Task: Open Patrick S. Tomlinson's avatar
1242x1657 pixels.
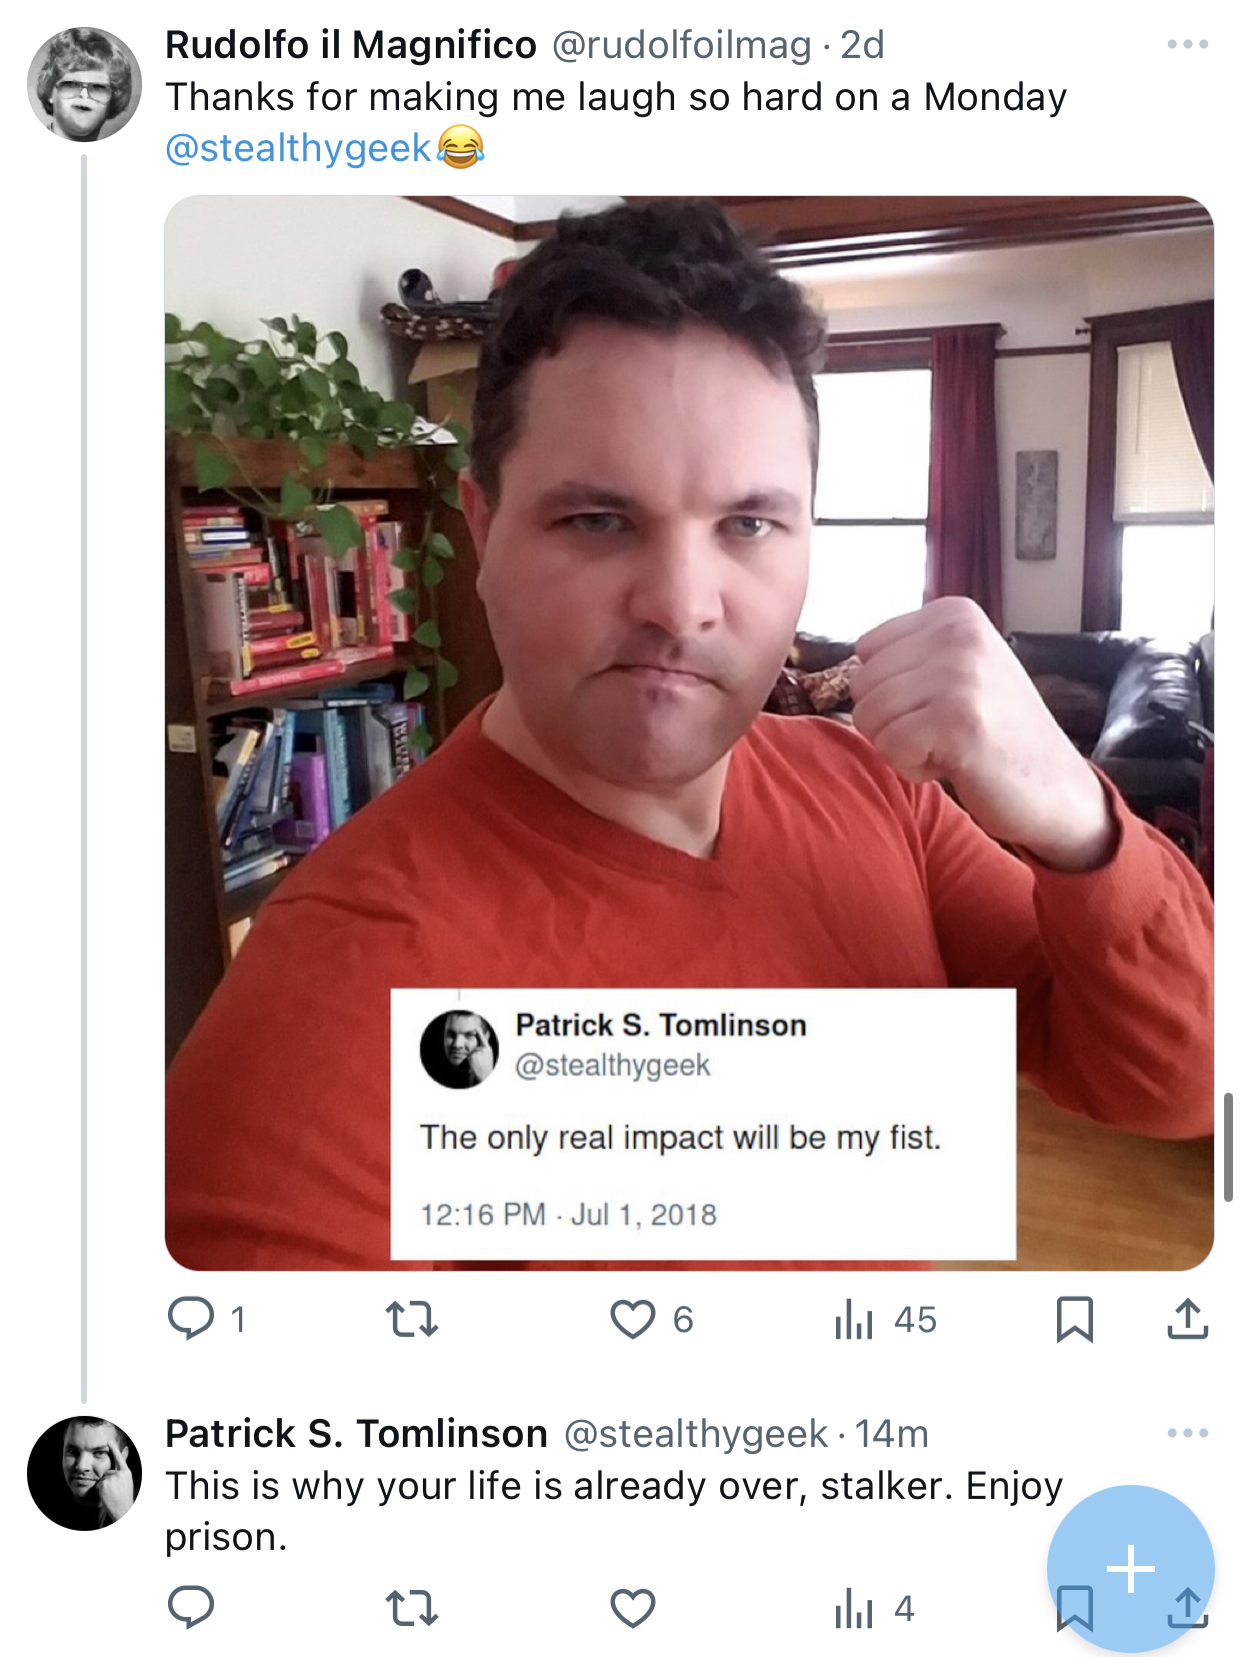Action: click(x=84, y=1473)
